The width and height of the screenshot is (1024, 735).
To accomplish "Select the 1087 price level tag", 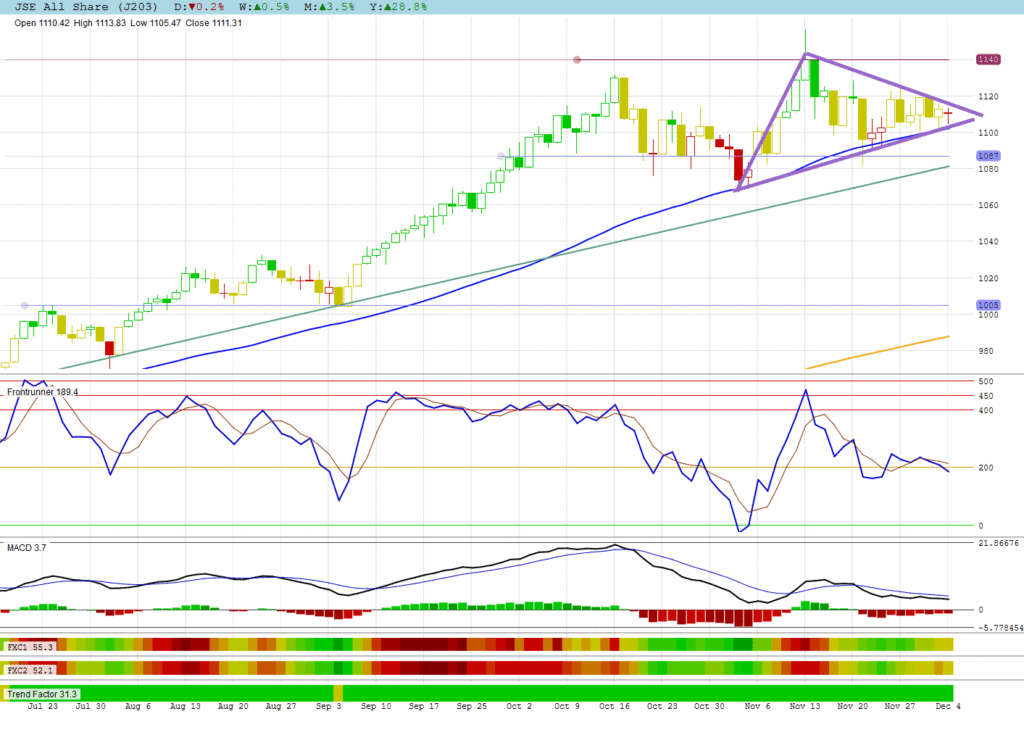I will tap(988, 156).
